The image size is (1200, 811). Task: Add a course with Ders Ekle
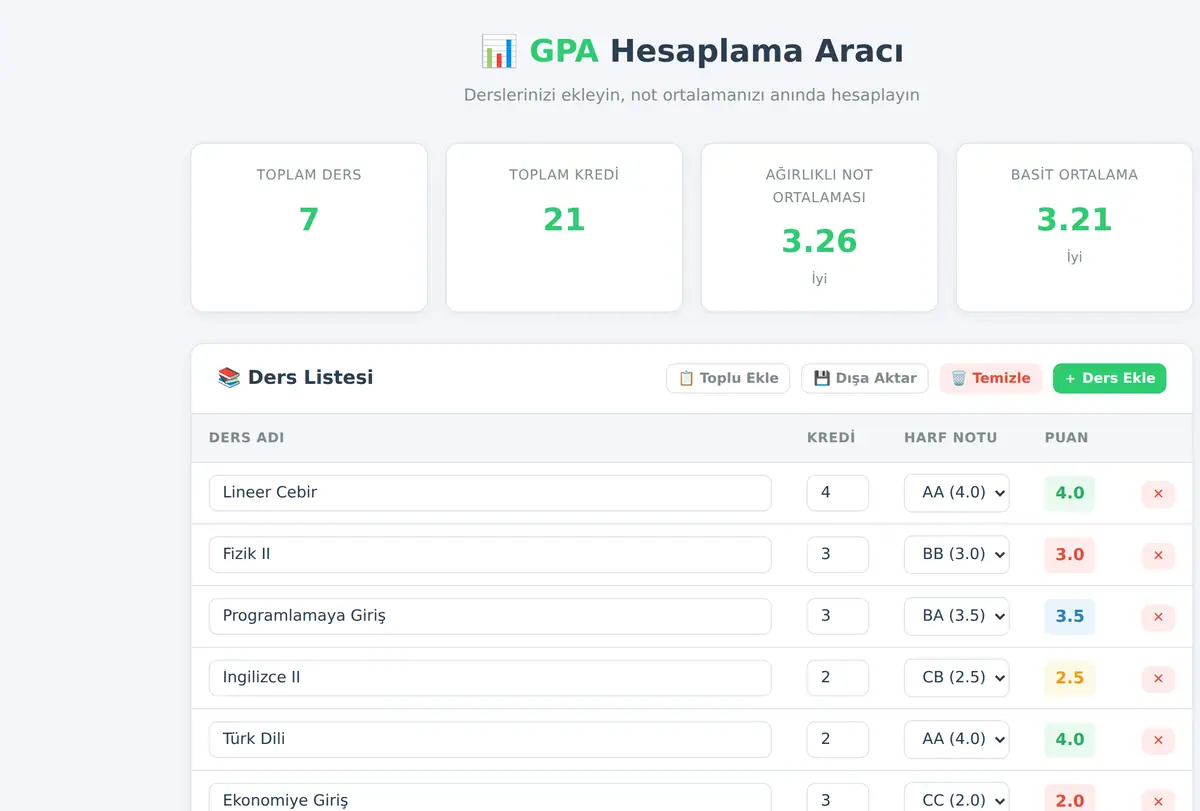pyautogui.click(x=1109, y=378)
